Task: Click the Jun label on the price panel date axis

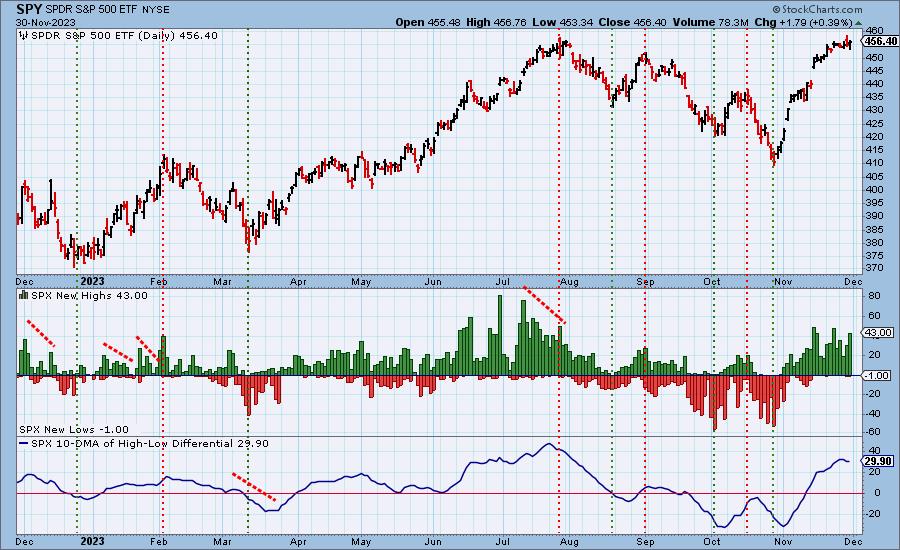Action: pos(433,282)
